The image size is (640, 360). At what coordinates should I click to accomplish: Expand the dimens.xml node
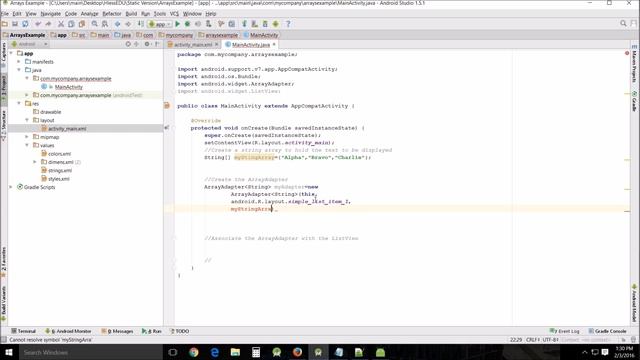tap(35, 162)
